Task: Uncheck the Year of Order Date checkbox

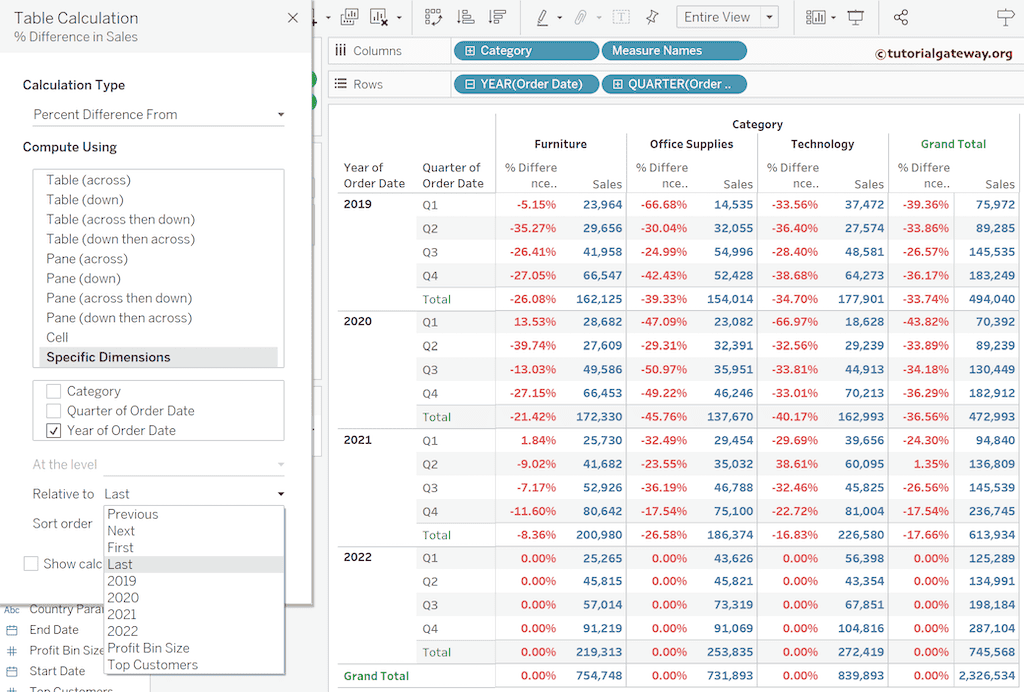Action: click(54, 431)
